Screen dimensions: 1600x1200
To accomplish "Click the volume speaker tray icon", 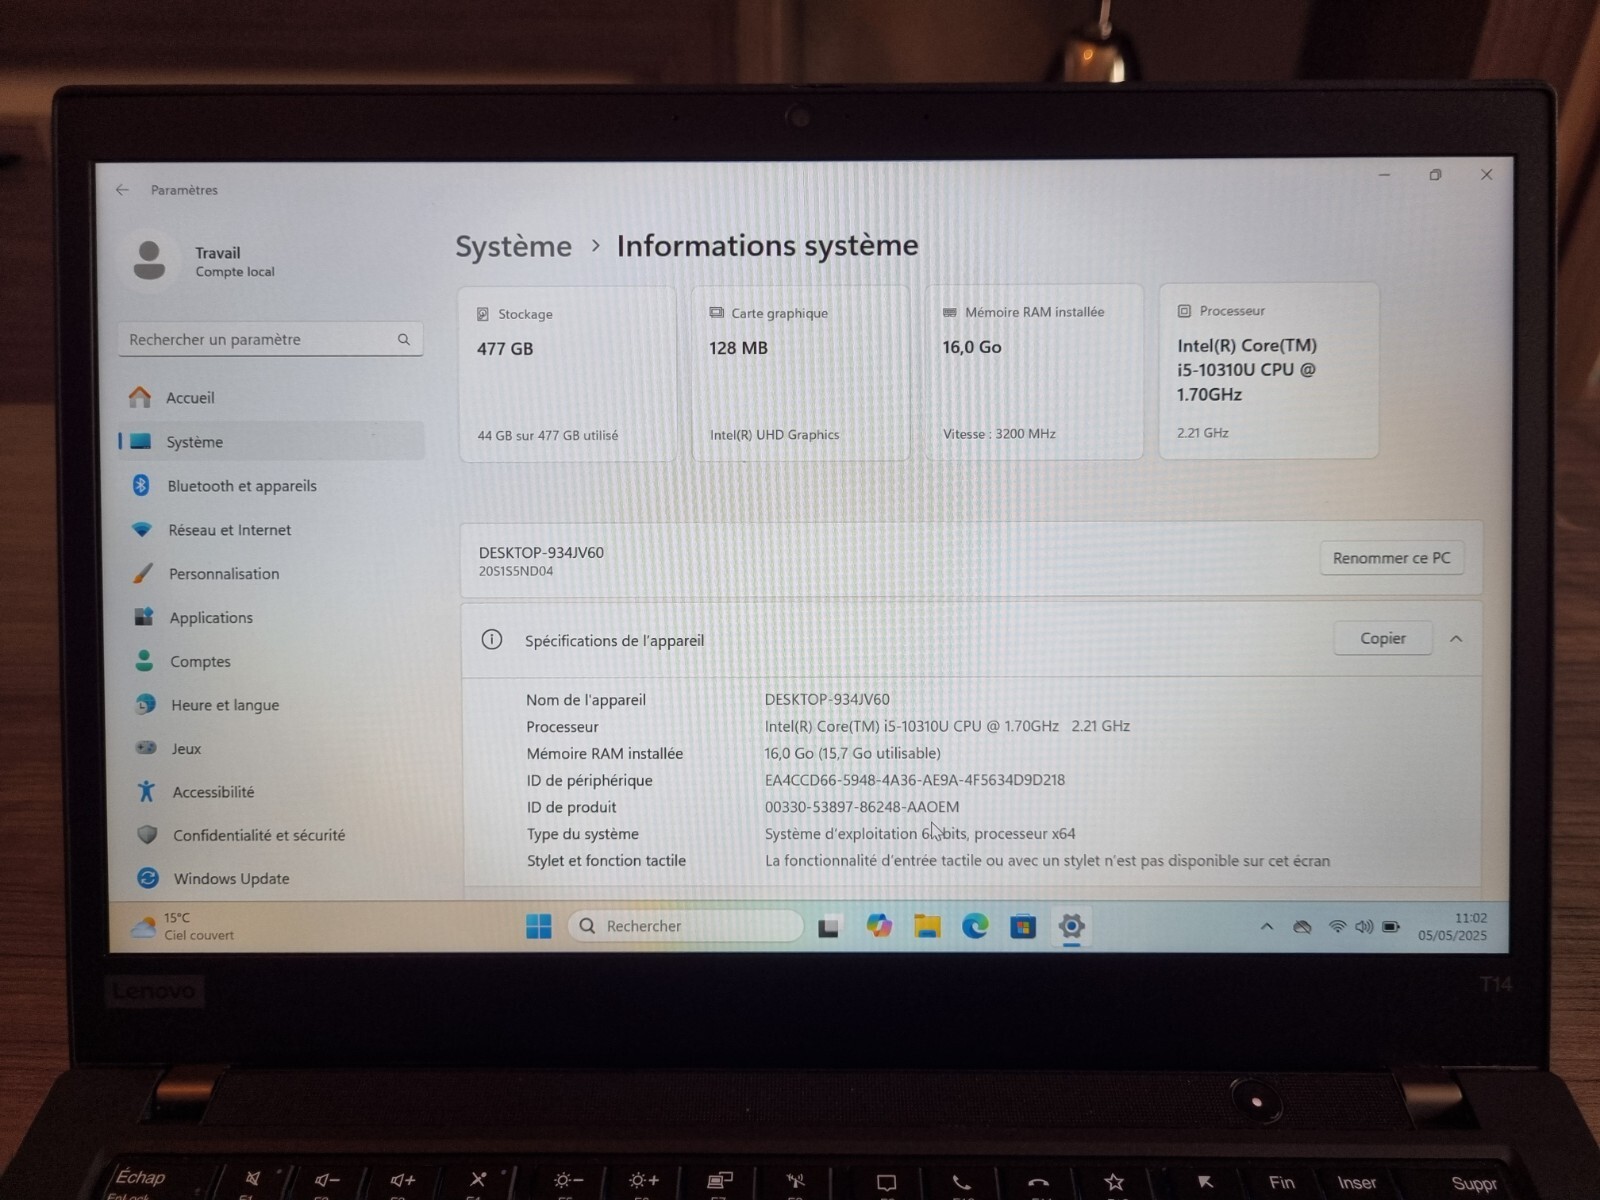I will 1364,927.
